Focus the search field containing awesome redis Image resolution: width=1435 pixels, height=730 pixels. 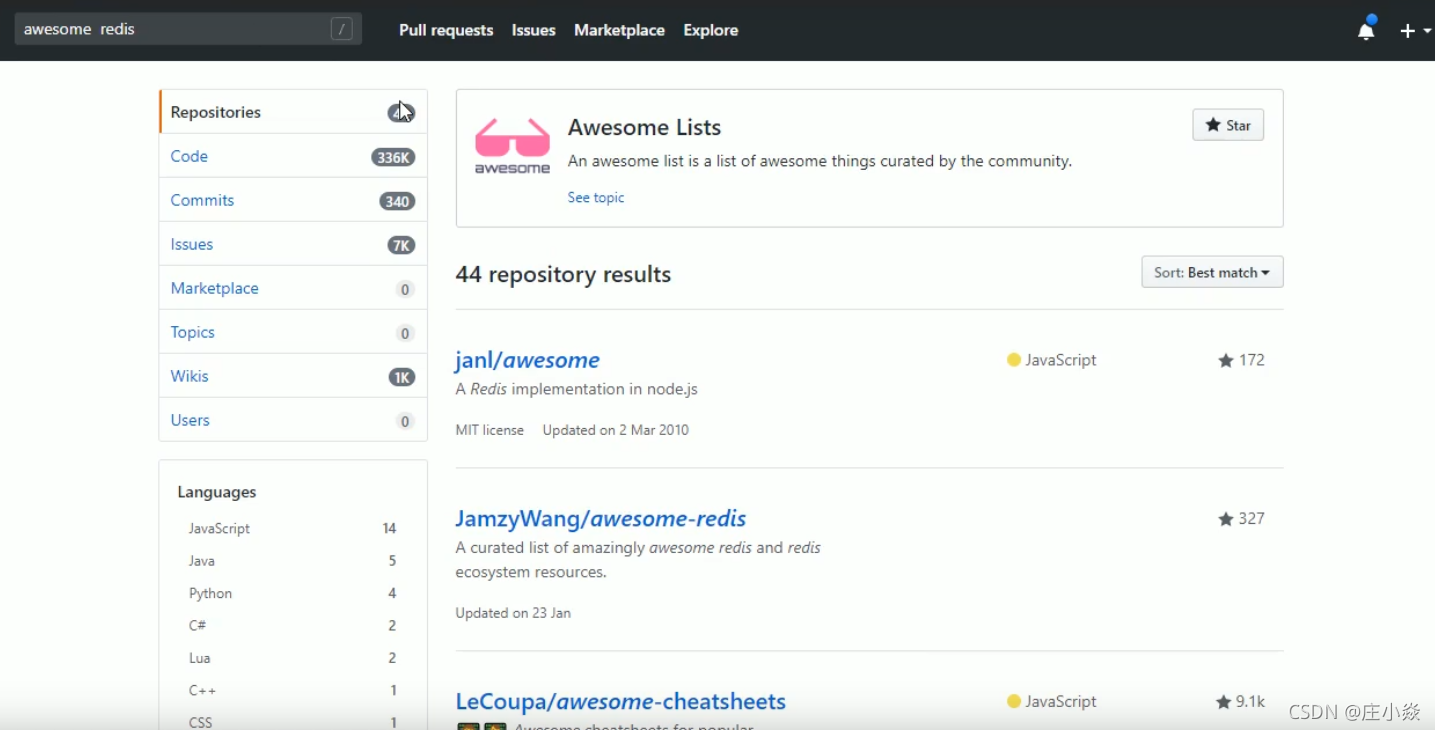coord(188,29)
